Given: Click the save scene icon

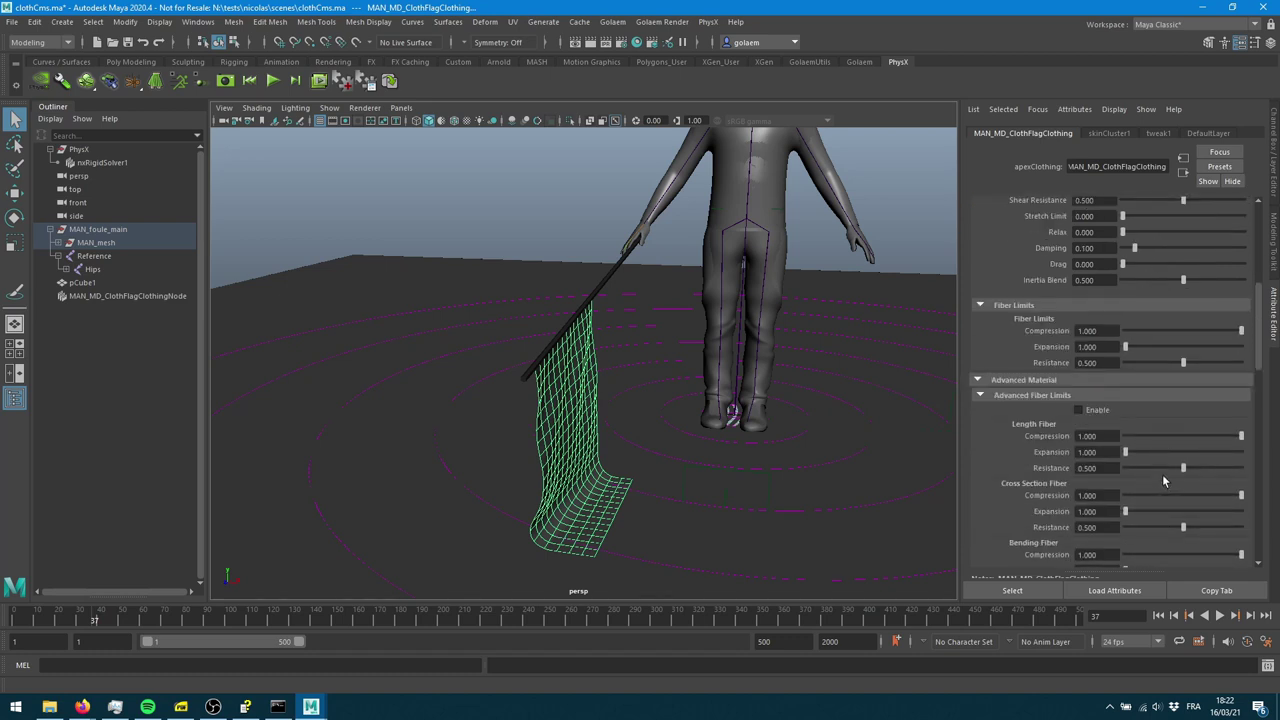Looking at the screenshot, I should click(x=127, y=42).
